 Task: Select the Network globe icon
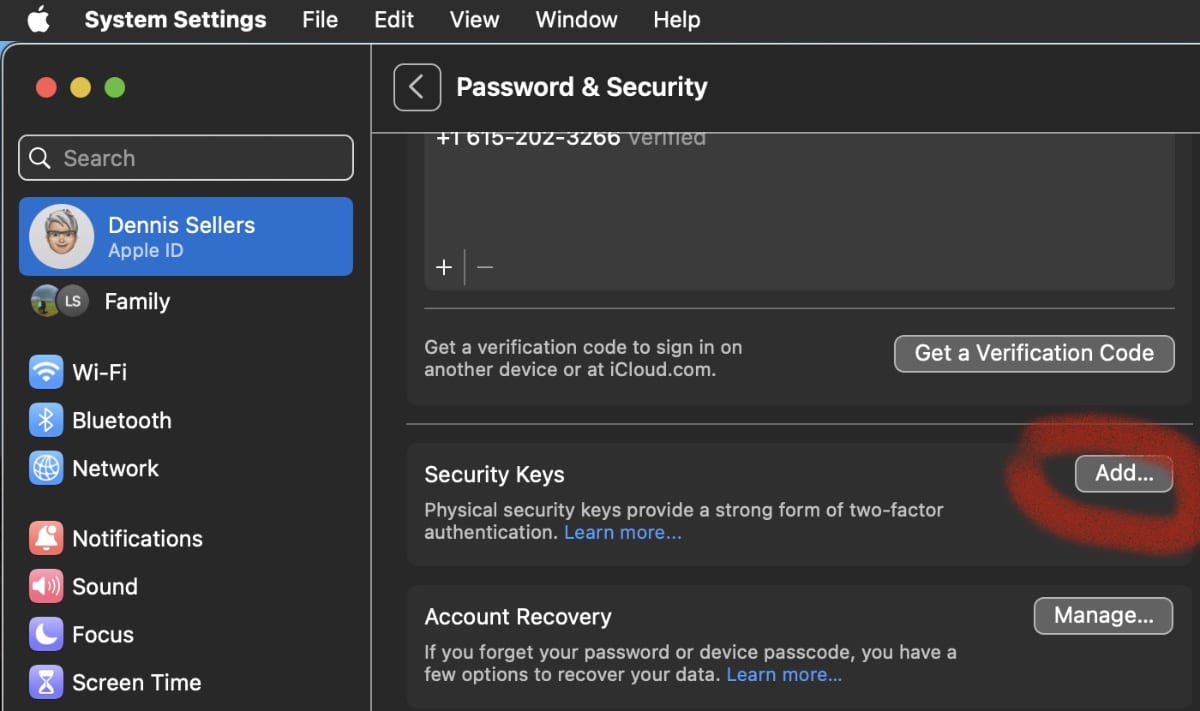pyautogui.click(x=46, y=468)
